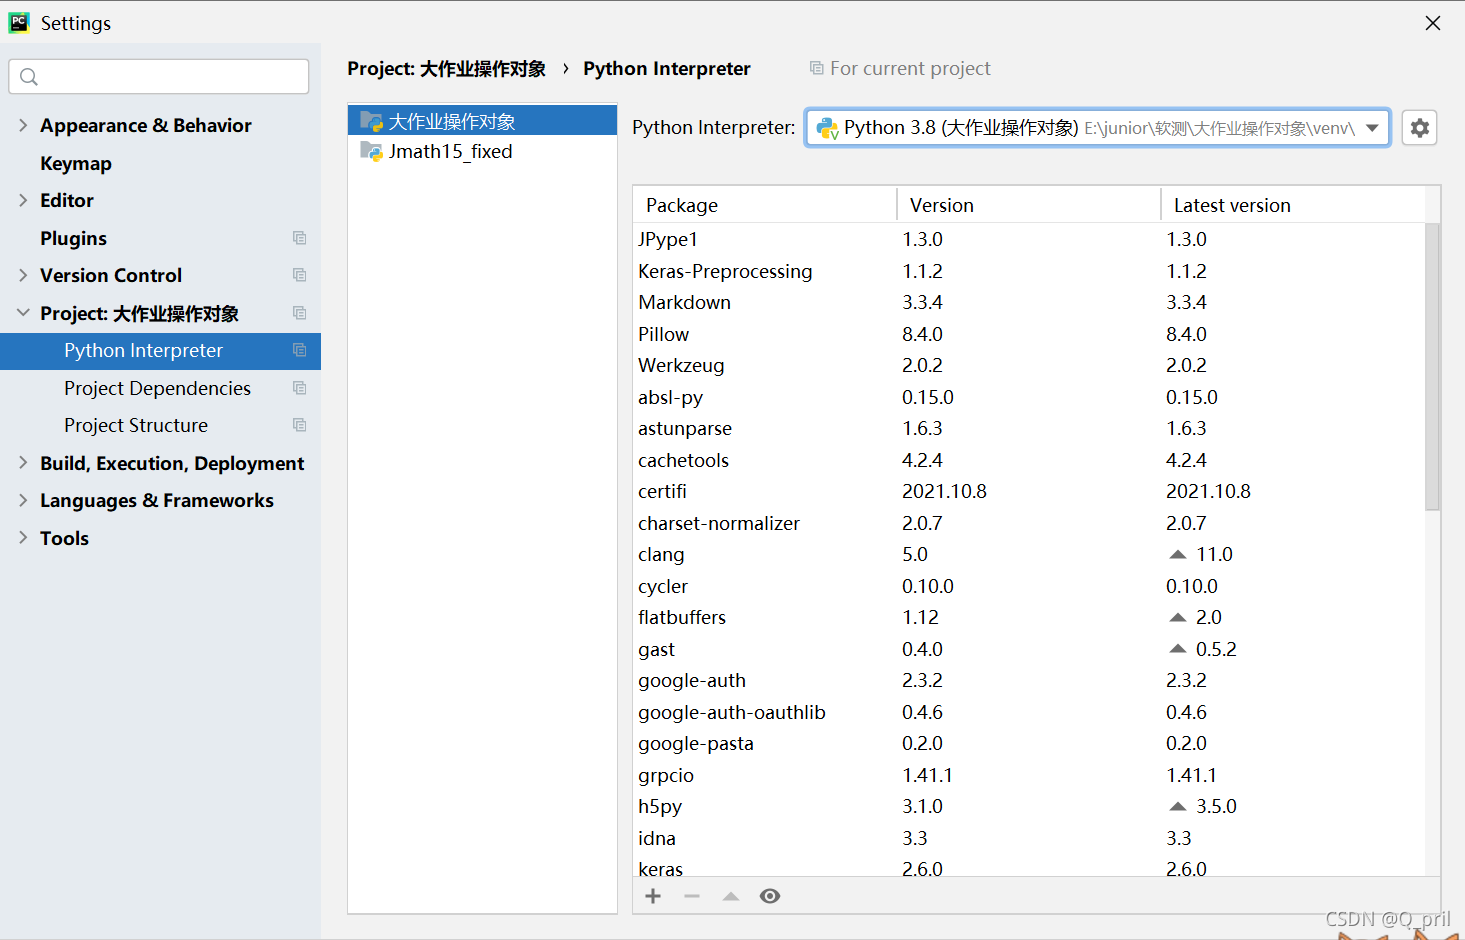Click the search magnifier icon in settings

29,77
